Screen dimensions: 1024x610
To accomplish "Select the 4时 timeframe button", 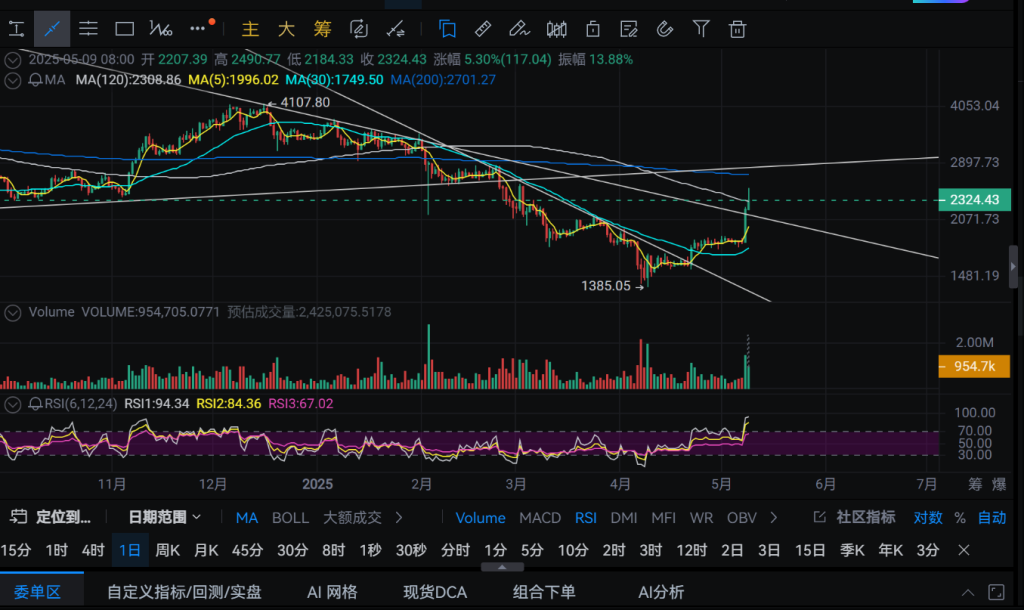I will pyautogui.click(x=93, y=550).
